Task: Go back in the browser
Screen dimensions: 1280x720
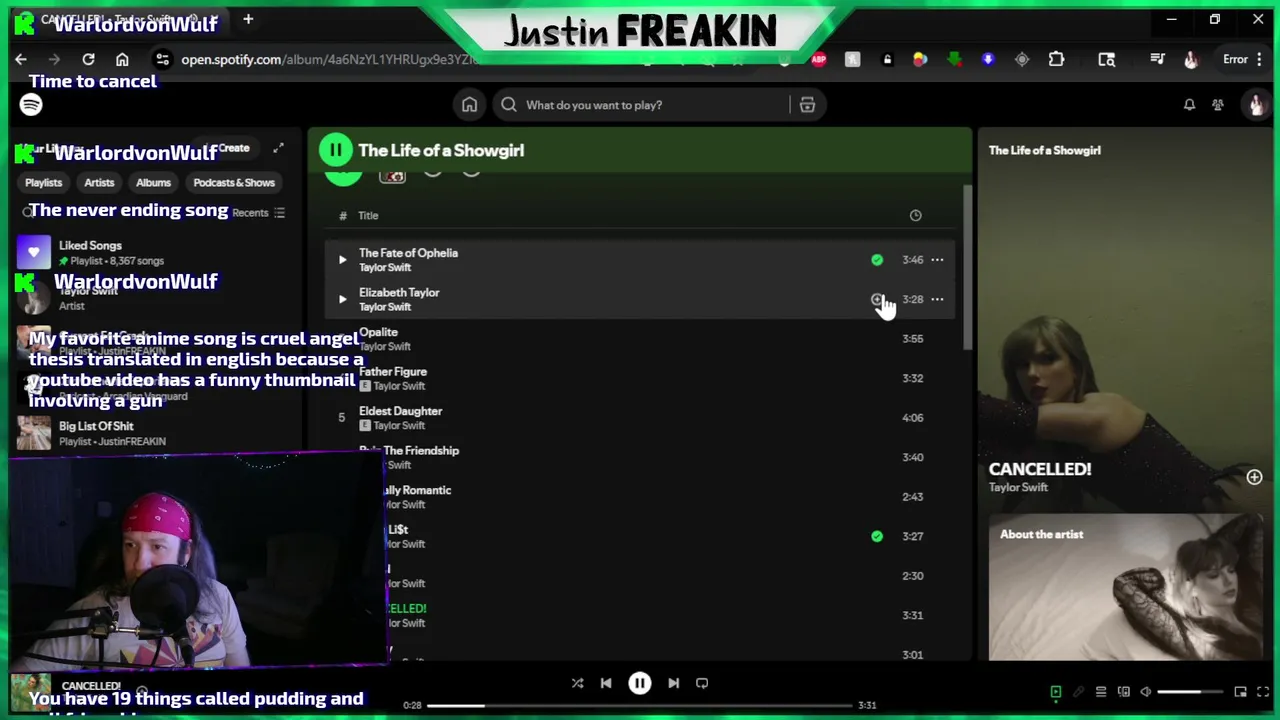Action: click(21, 59)
